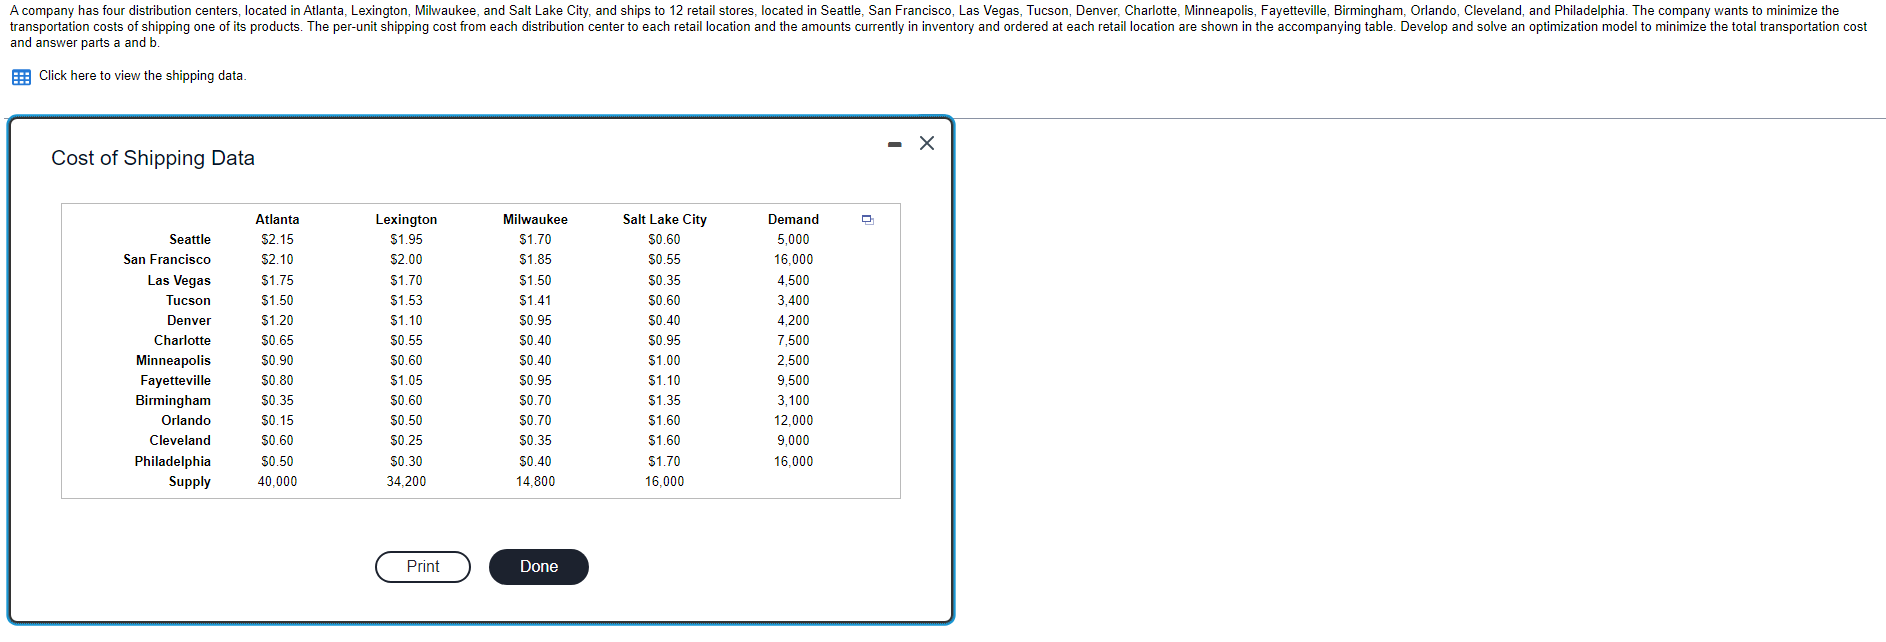Click Tucson Lexington cost $1.53
This screenshot has height=642, width=1886.
point(406,301)
